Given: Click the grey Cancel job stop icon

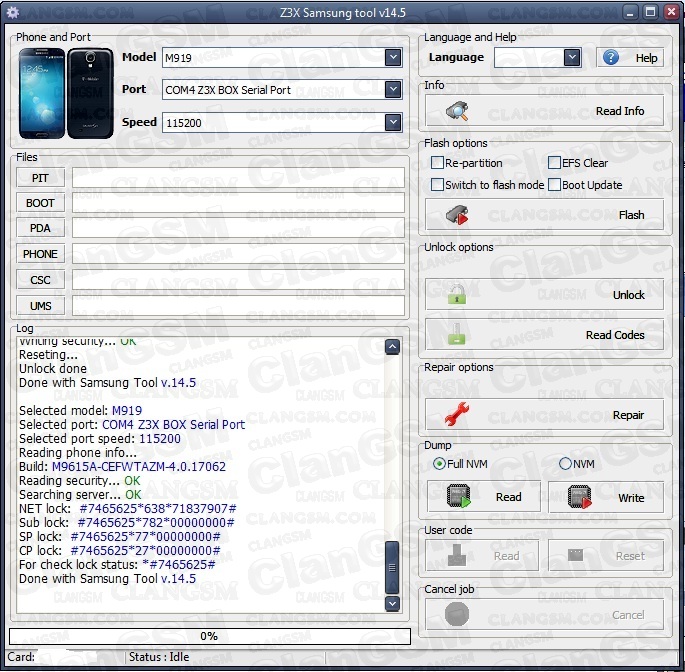Looking at the screenshot, I should 457,614.
